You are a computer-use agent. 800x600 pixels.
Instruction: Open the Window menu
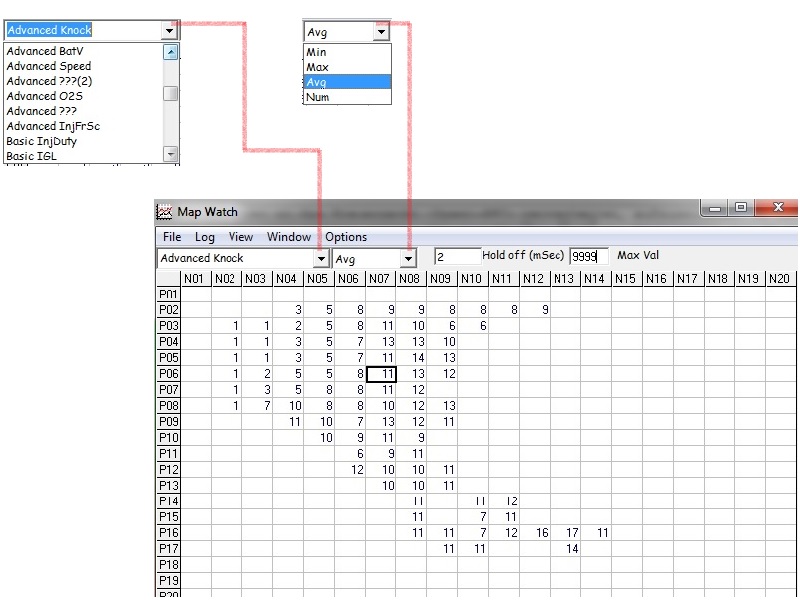(x=288, y=237)
